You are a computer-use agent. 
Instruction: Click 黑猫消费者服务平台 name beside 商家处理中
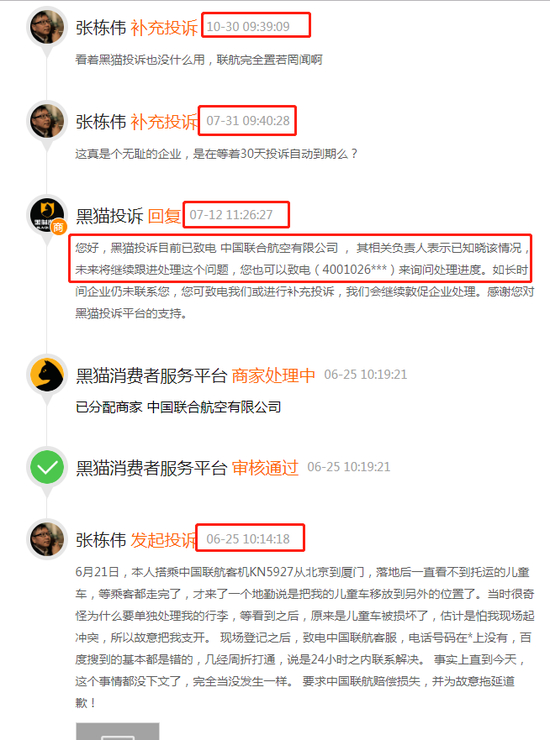[x=152, y=376]
